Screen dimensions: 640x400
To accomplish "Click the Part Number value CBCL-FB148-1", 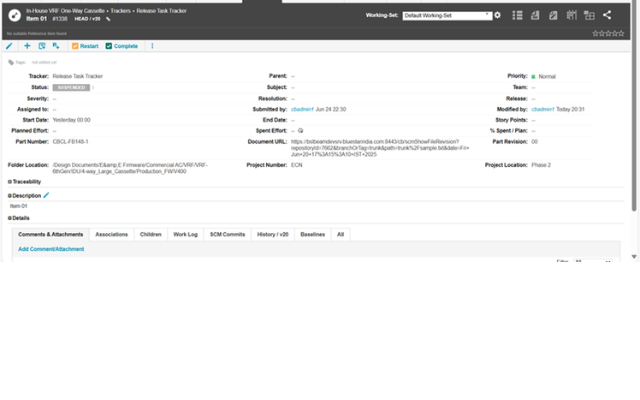I will point(70,142).
